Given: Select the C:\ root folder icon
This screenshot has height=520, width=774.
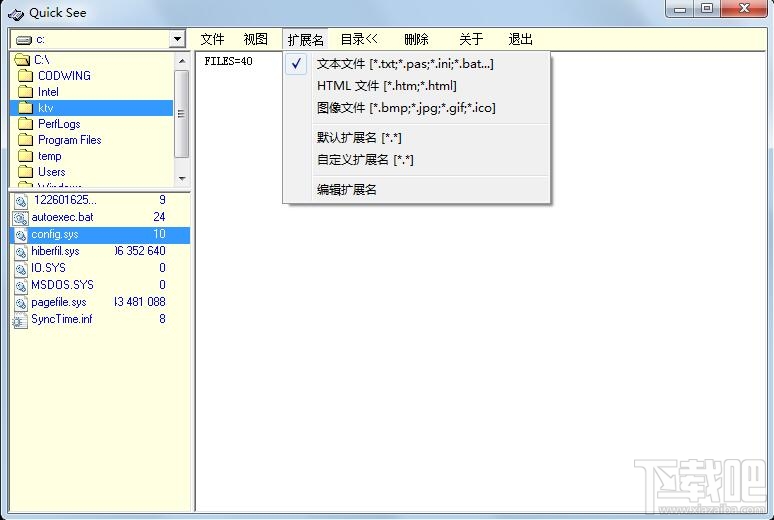Looking at the screenshot, I should click(x=22, y=60).
